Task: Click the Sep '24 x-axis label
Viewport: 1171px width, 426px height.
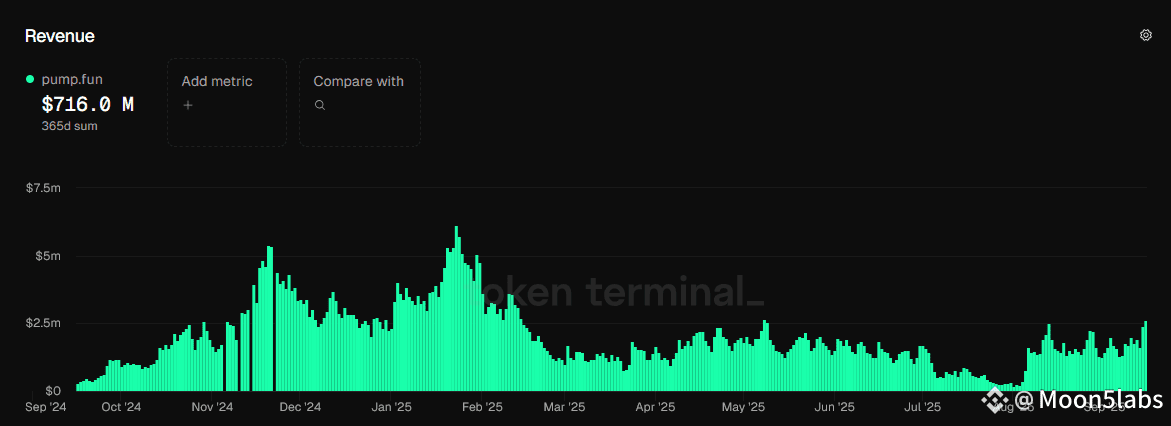Action: pos(44,407)
